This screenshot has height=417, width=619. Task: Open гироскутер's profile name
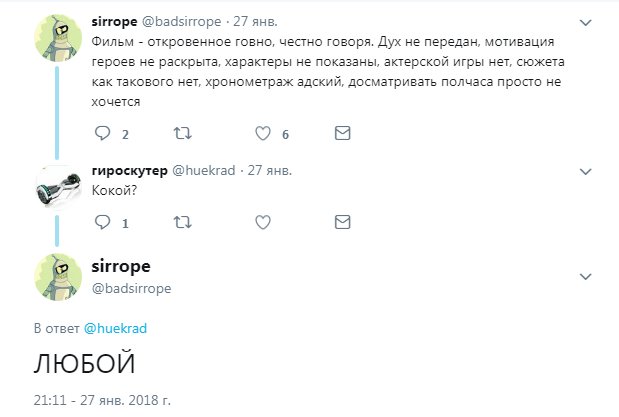(129, 170)
